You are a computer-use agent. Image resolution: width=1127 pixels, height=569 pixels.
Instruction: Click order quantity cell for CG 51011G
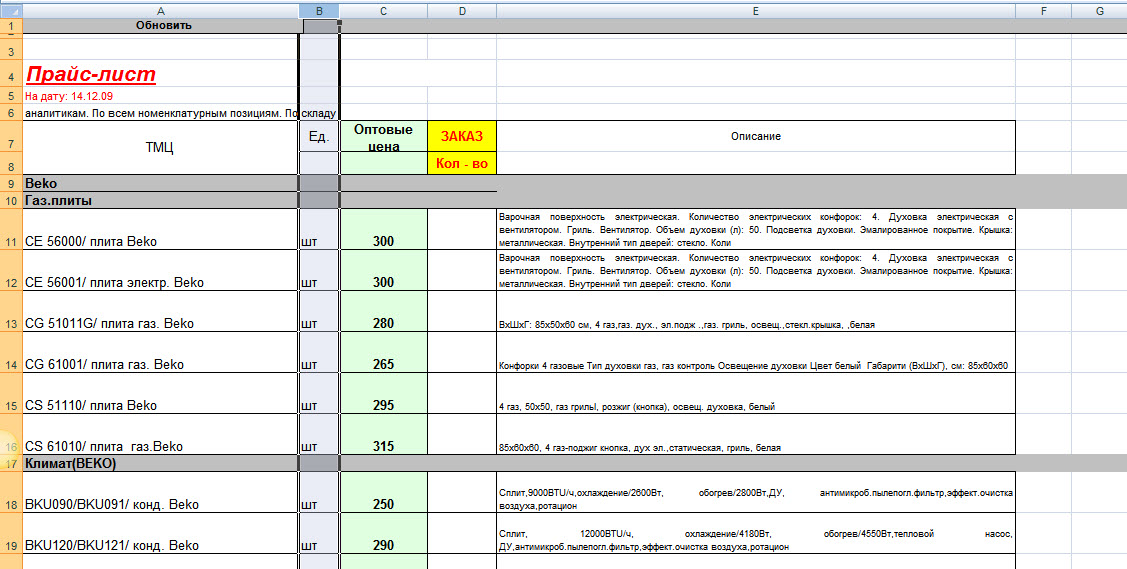(461, 311)
